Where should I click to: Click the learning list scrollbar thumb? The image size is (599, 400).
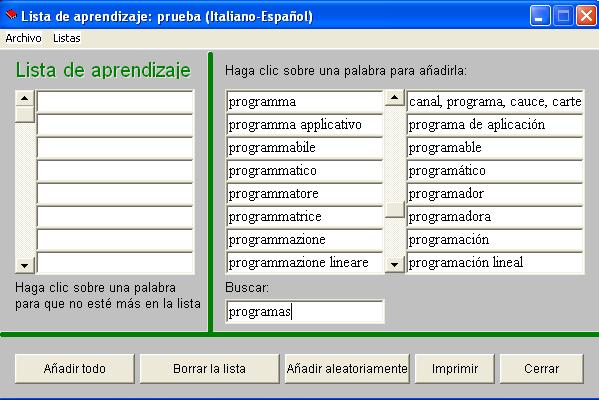tap(24, 114)
